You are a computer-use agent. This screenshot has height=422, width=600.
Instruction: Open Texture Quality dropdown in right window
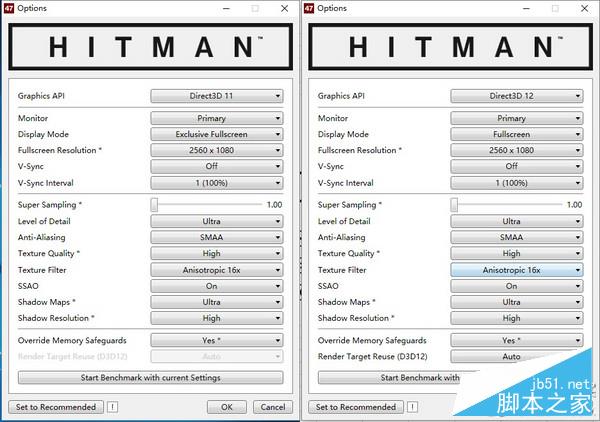point(517,253)
